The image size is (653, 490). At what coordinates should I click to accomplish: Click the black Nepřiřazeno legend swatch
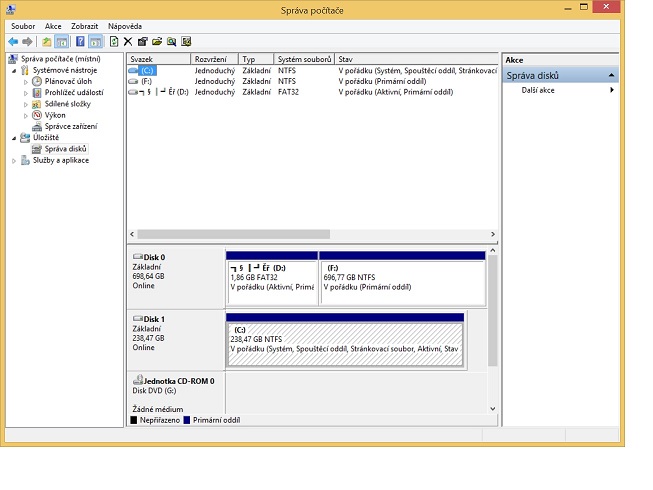point(134,420)
